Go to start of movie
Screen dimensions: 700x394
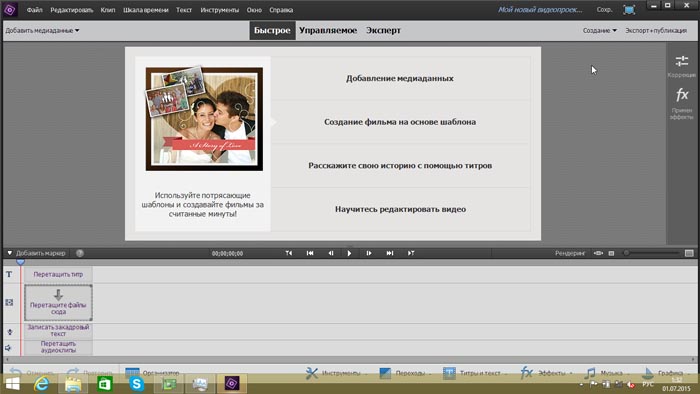click(x=310, y=253)
